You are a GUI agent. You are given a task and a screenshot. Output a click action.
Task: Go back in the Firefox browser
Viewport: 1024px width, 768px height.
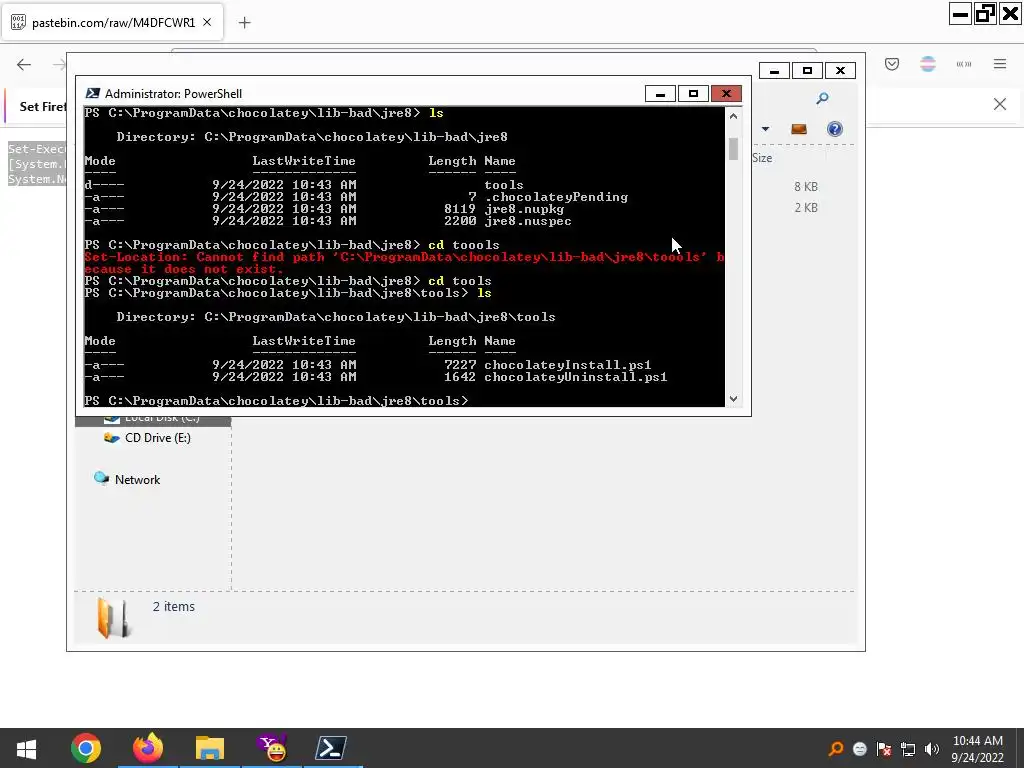(24, 64)
